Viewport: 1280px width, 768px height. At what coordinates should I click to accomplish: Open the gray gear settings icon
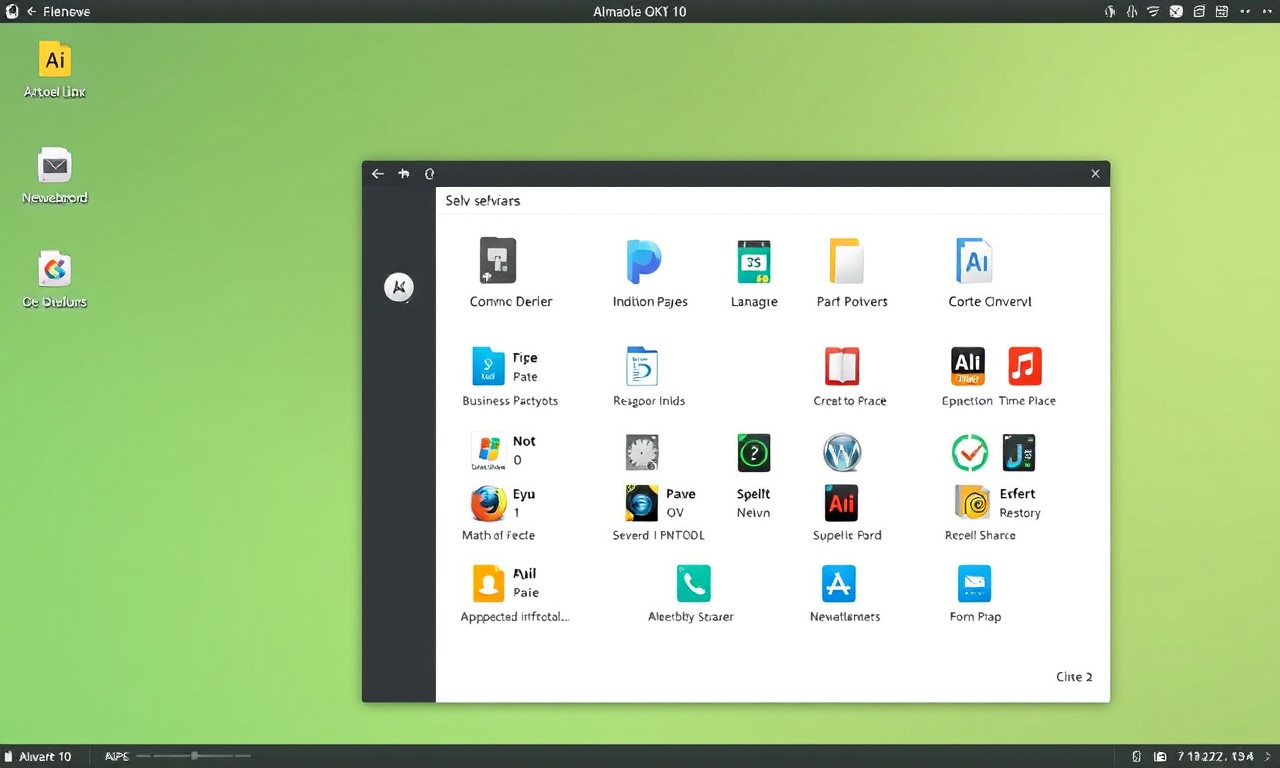point(642,453)
